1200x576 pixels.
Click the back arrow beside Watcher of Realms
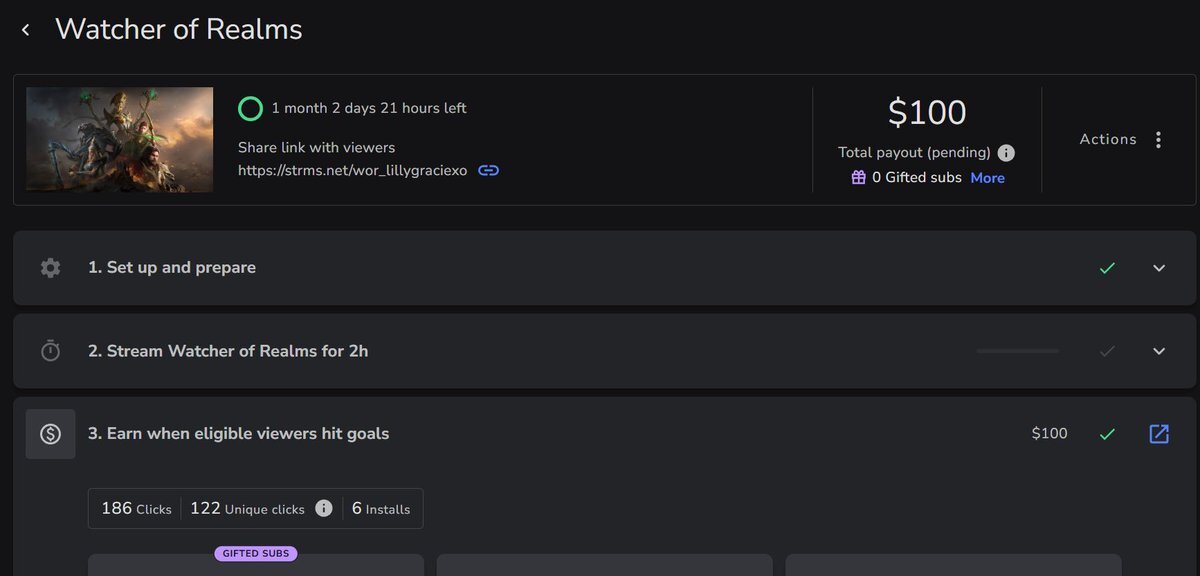point(26,30)
